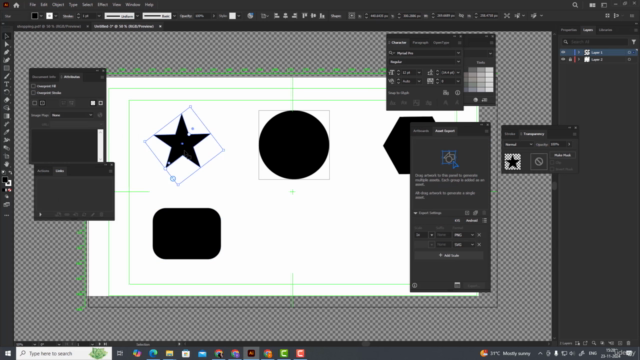
Task: Open font style dropdown Regular
Action: 458,62
